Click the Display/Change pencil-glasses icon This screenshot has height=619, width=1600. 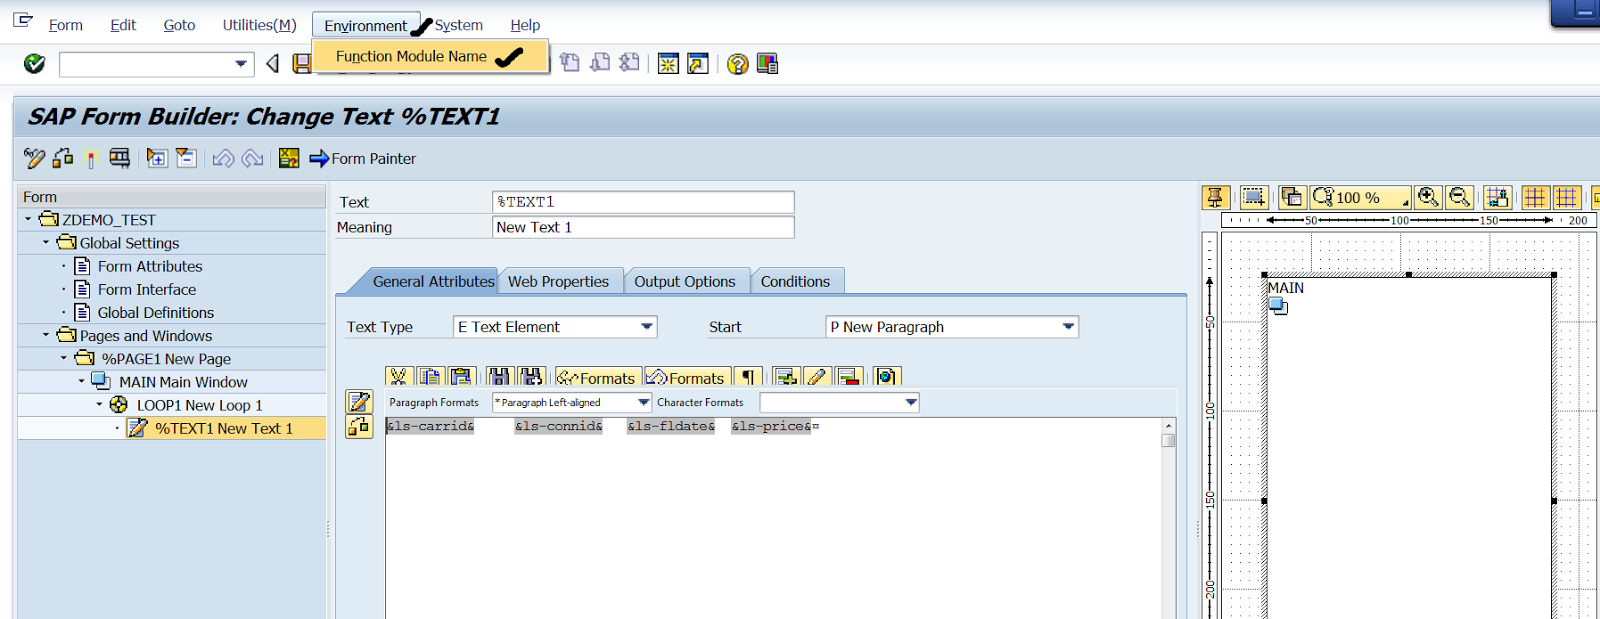(x=34, y=158)
